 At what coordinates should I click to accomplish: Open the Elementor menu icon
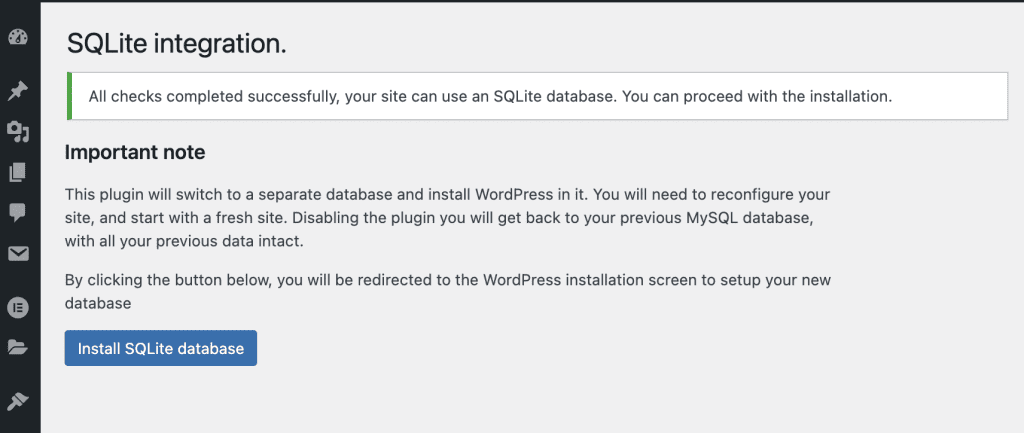coord(18,307)
